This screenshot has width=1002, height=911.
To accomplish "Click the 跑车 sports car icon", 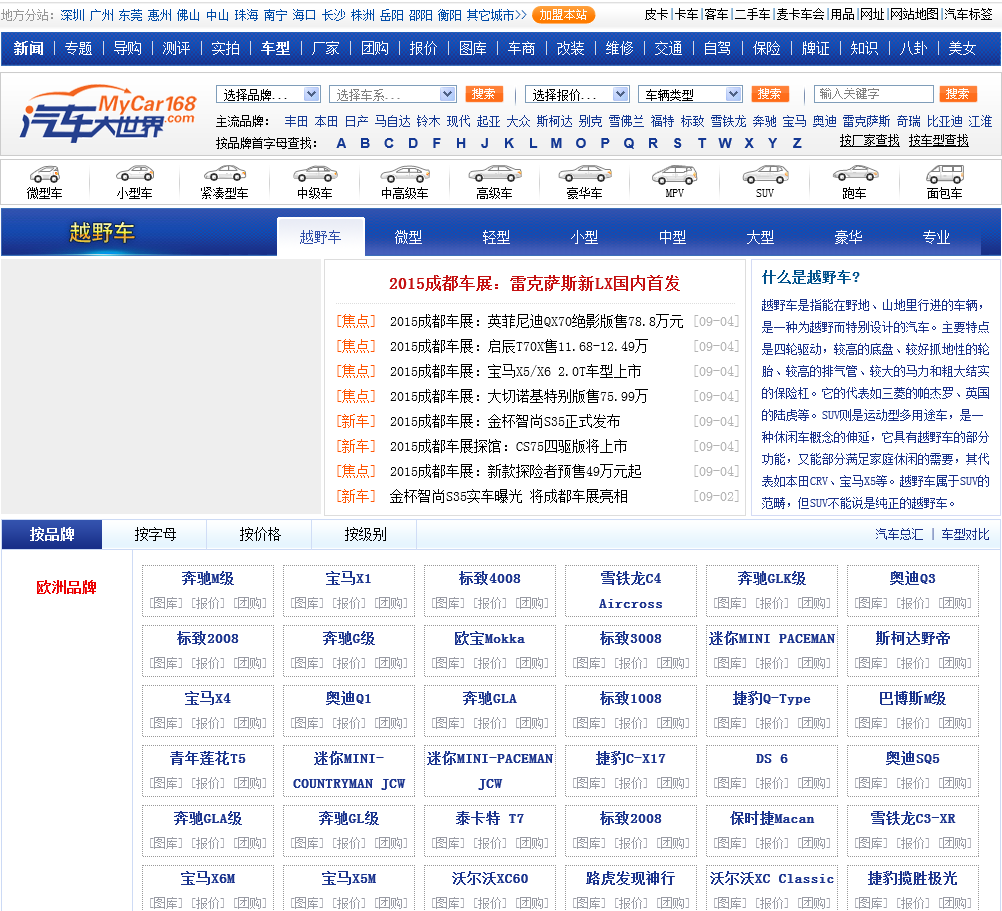I will [855, 174].
